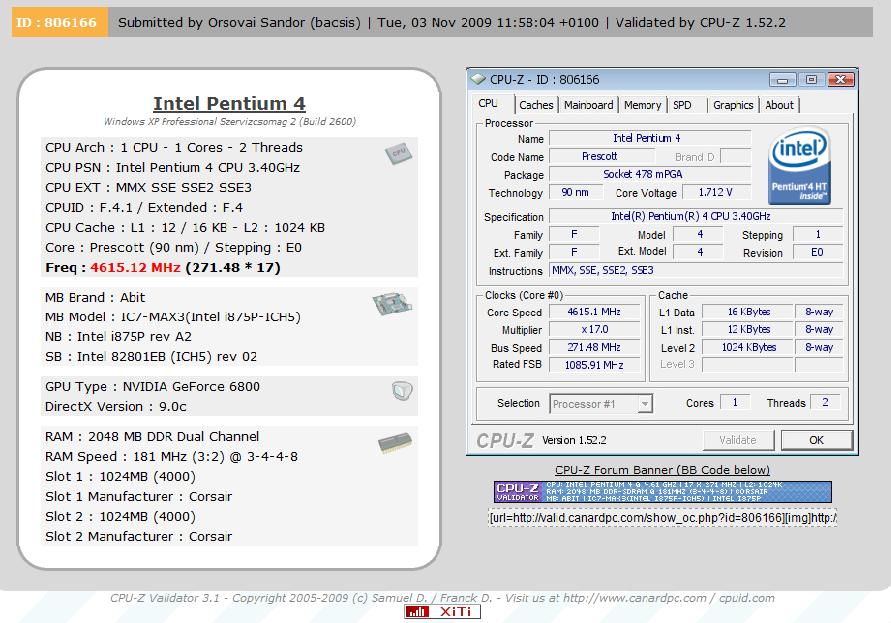The width and height of the screenshot is (891, 623).
Task: Click the SB : Intel 82801EB (ICH5) line
Action: tap(151, 356)
